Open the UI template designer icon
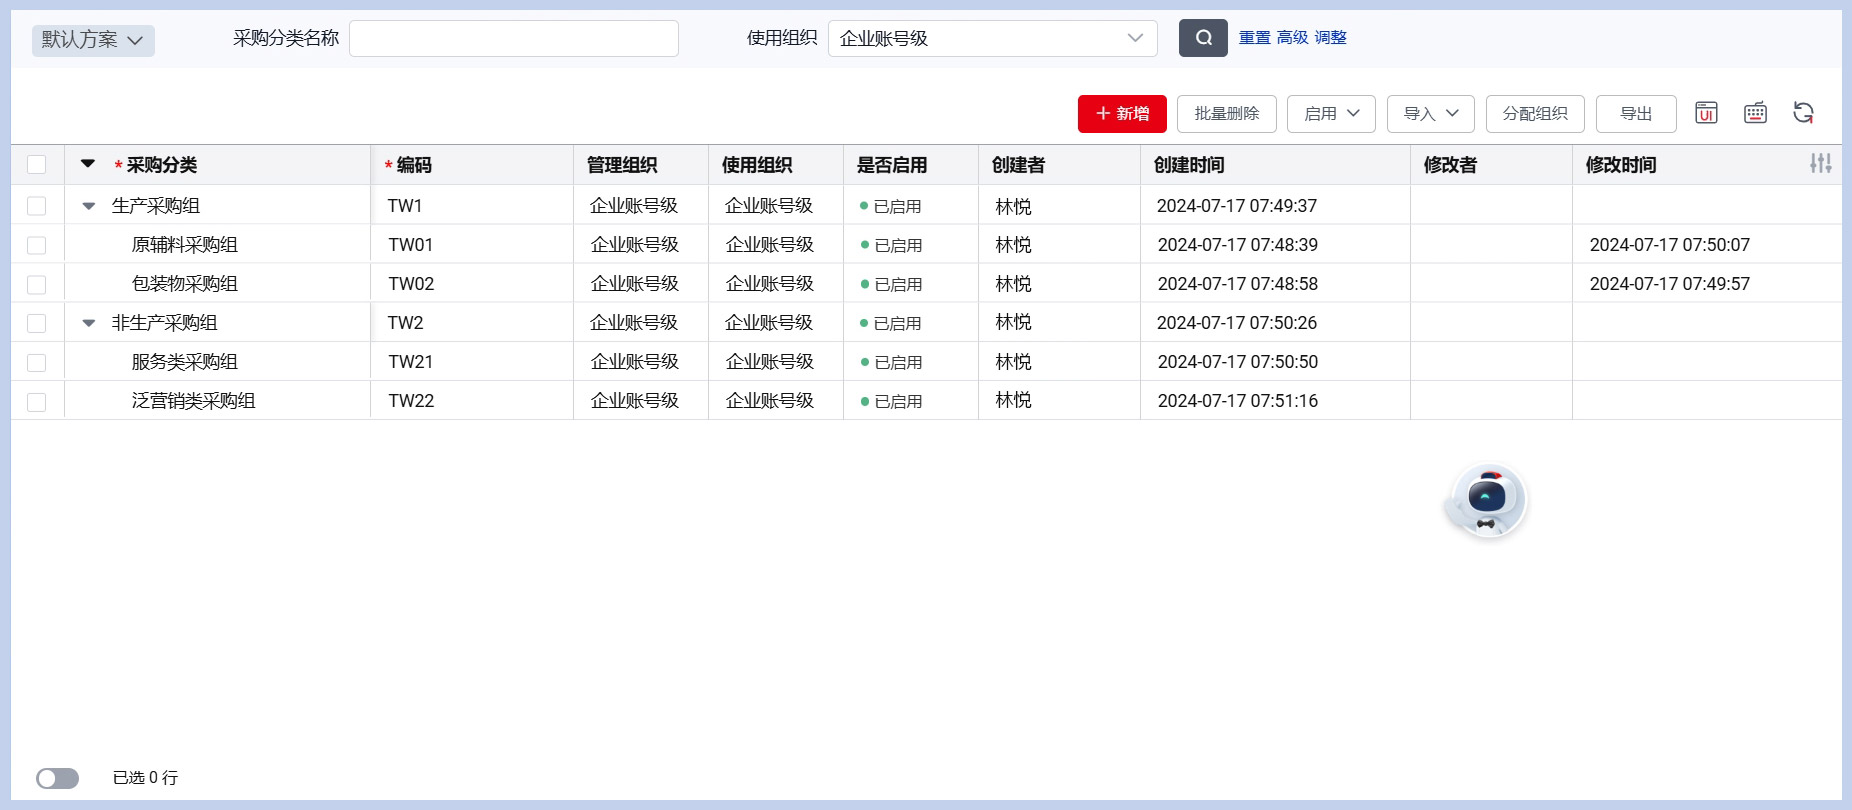Viewport: 1852px width, 810px height. 1706,113
